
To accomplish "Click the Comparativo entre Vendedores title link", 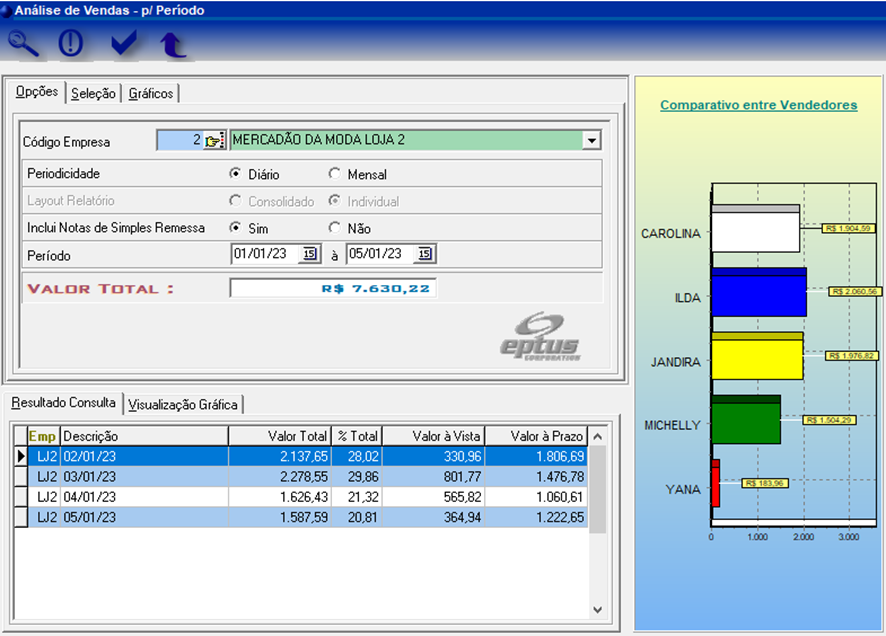I will pyautogui.click(x=758, y=105).
